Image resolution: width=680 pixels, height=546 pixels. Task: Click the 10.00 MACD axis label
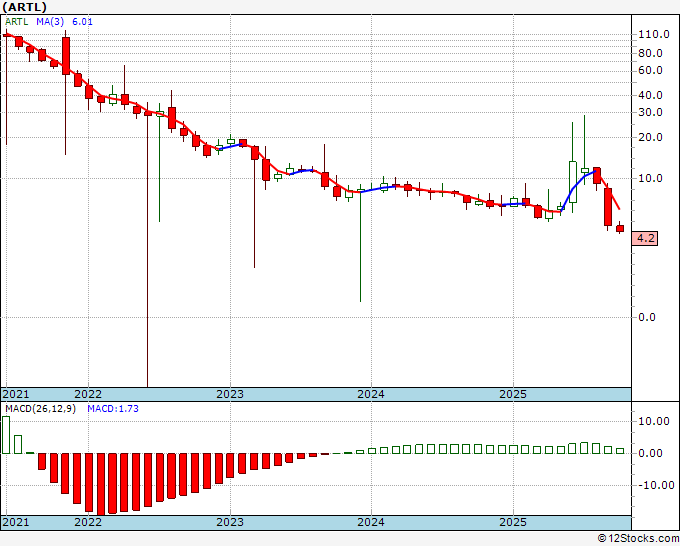click(x=654, y=422)
